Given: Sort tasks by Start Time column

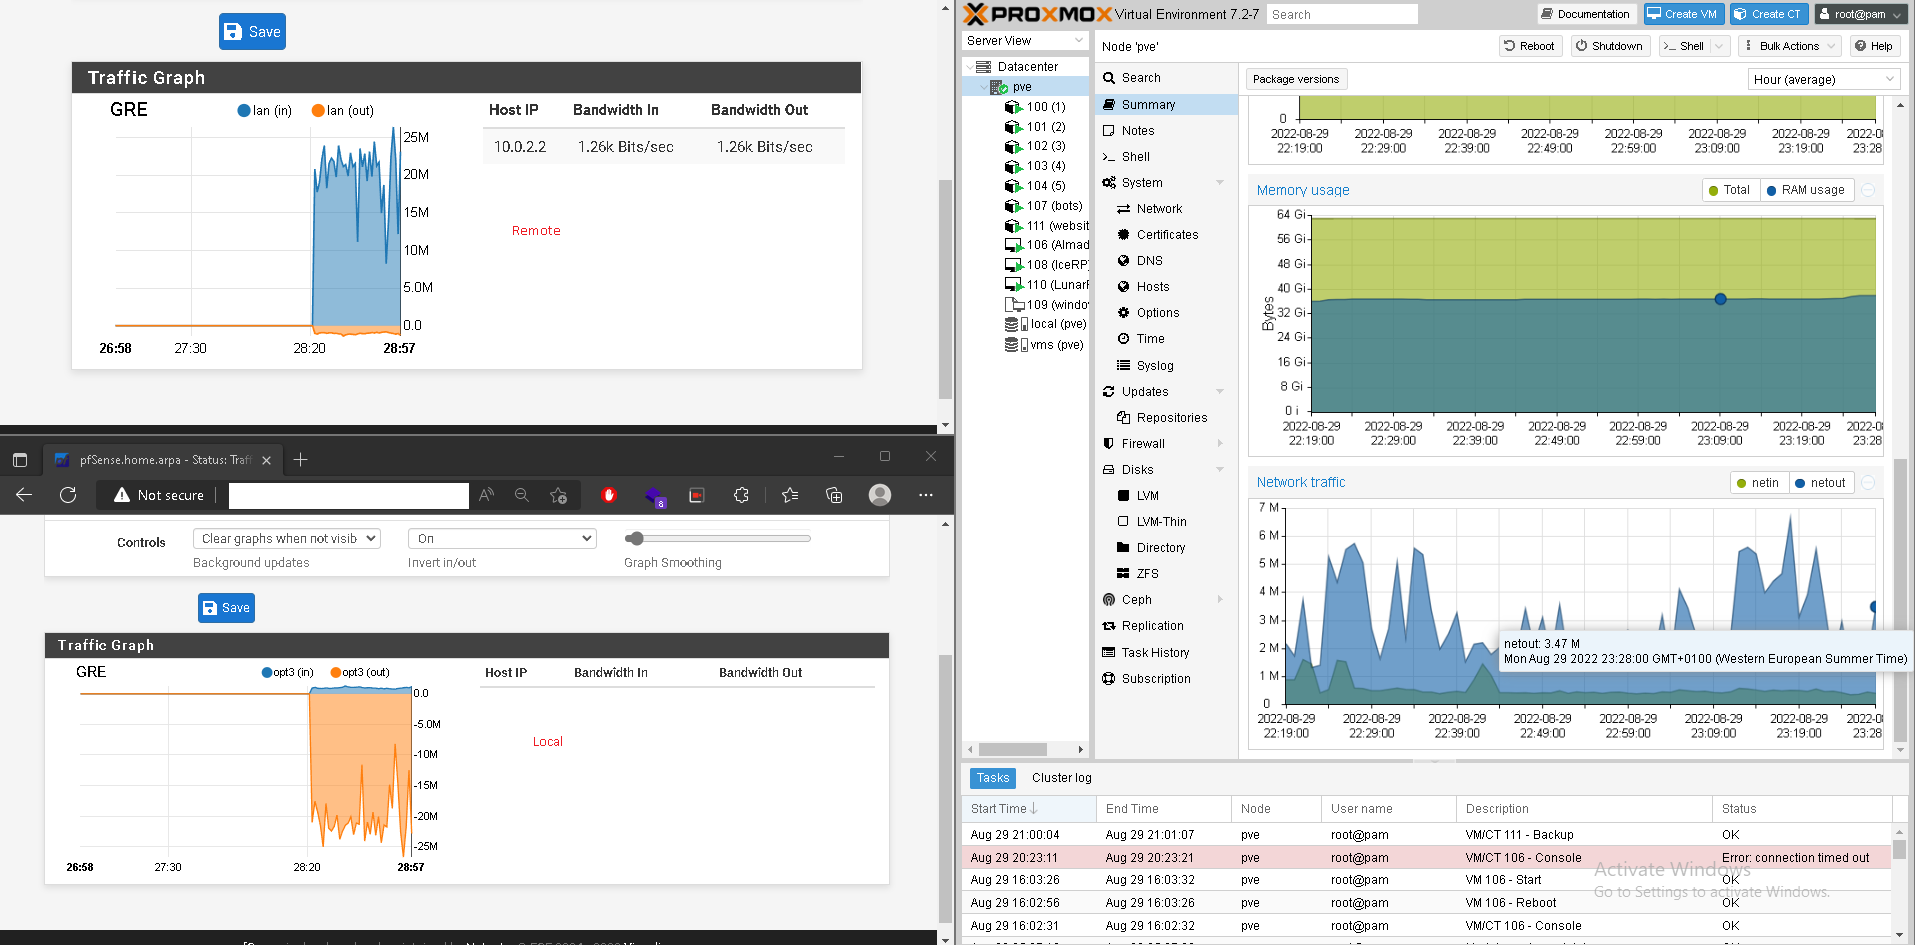Looking at the screenshot, I should point(1029,809).
